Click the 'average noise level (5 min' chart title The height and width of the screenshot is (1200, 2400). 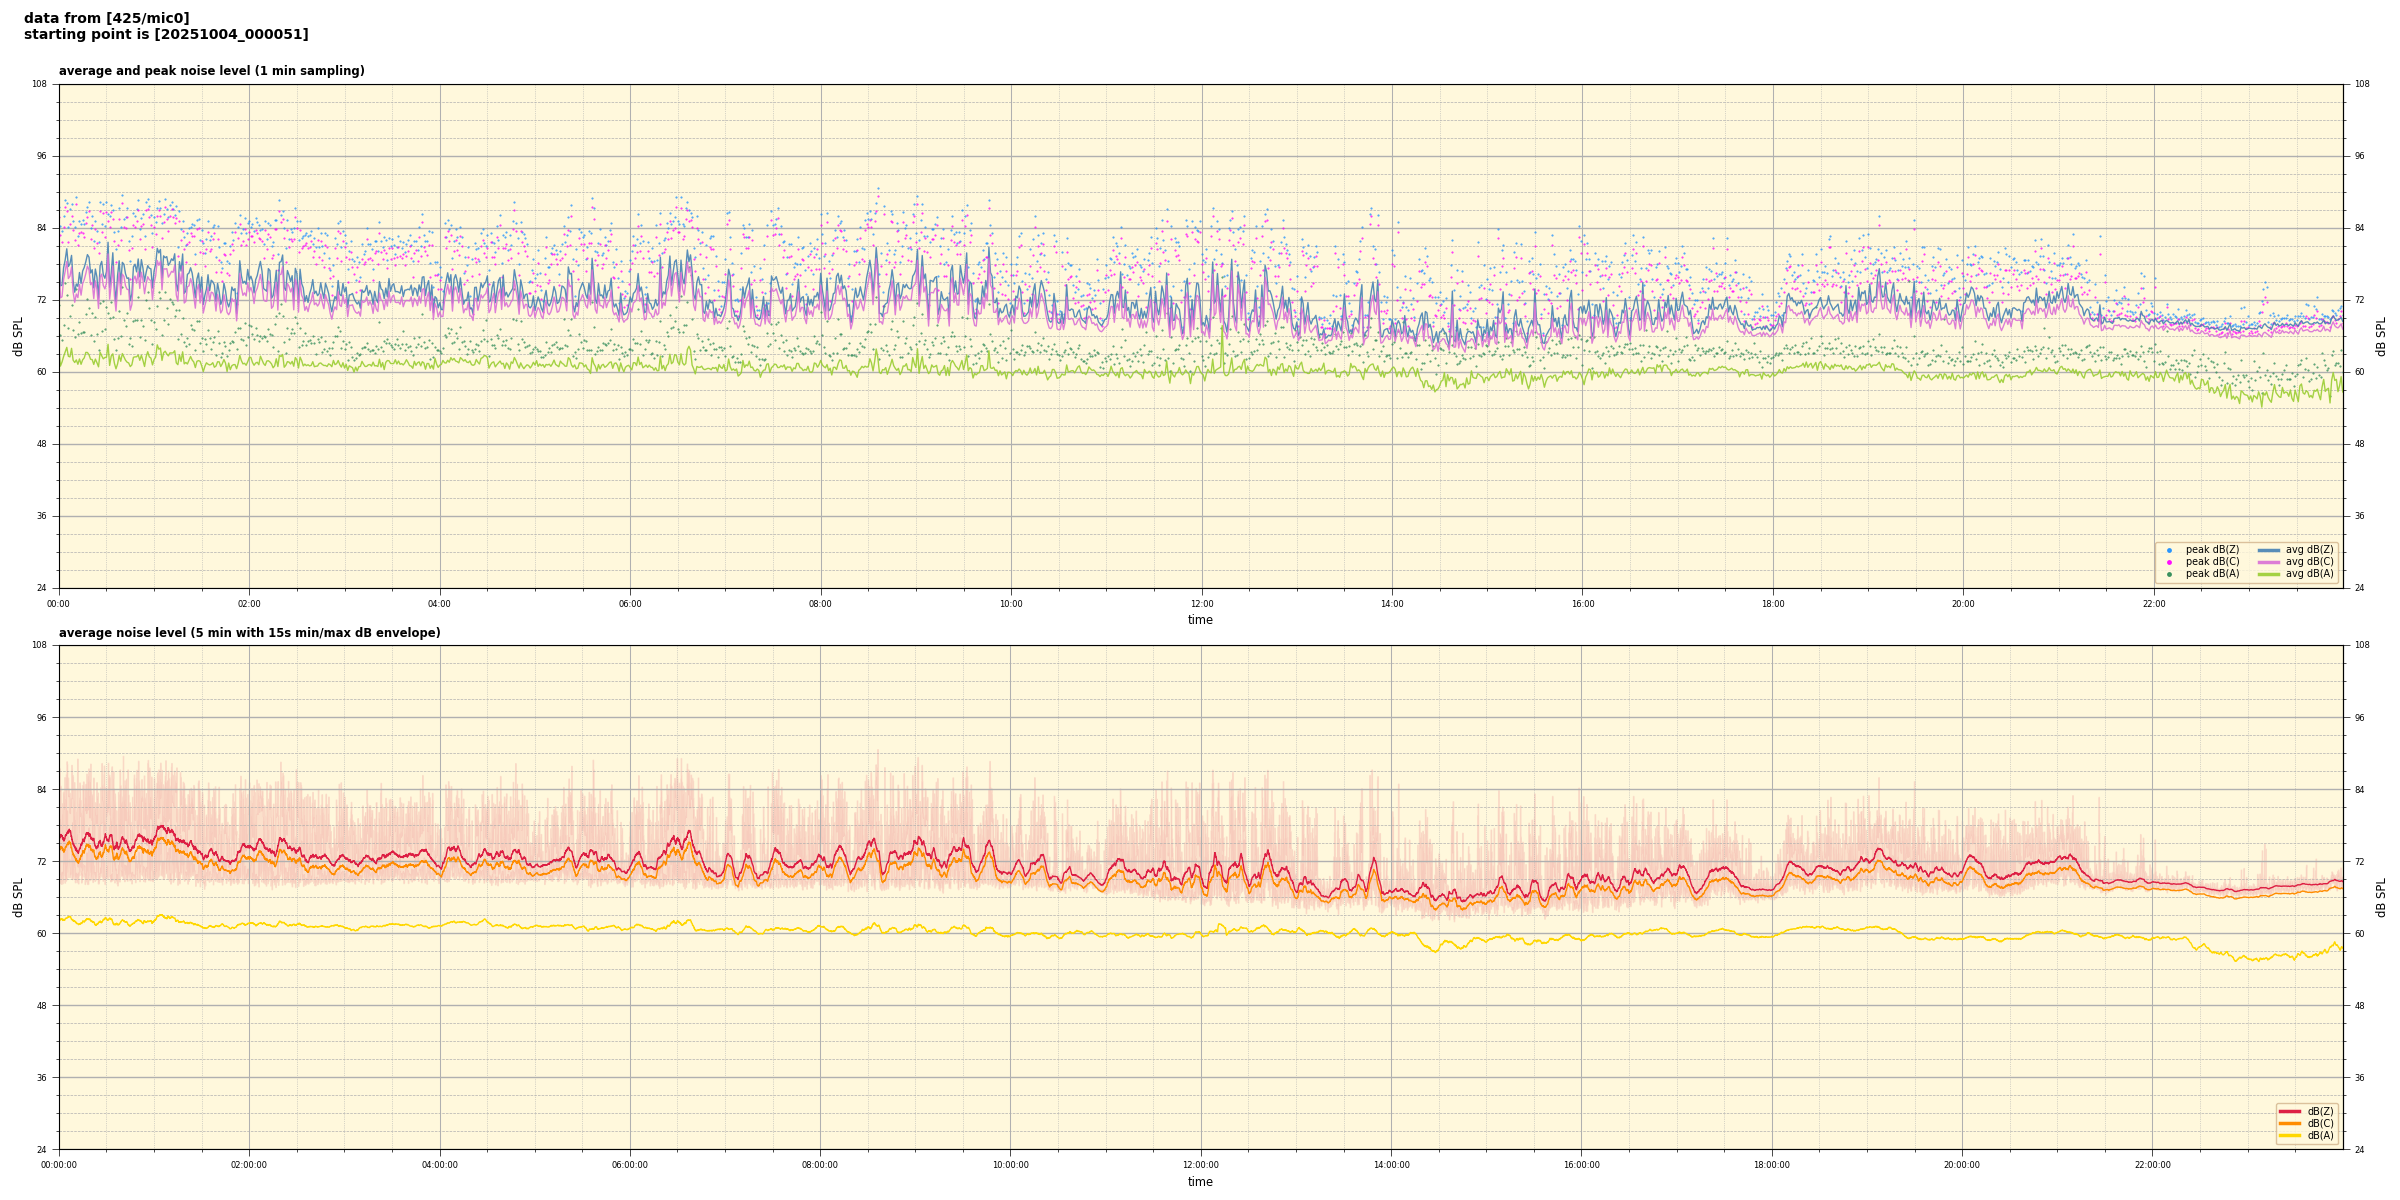tap(249, 633)
